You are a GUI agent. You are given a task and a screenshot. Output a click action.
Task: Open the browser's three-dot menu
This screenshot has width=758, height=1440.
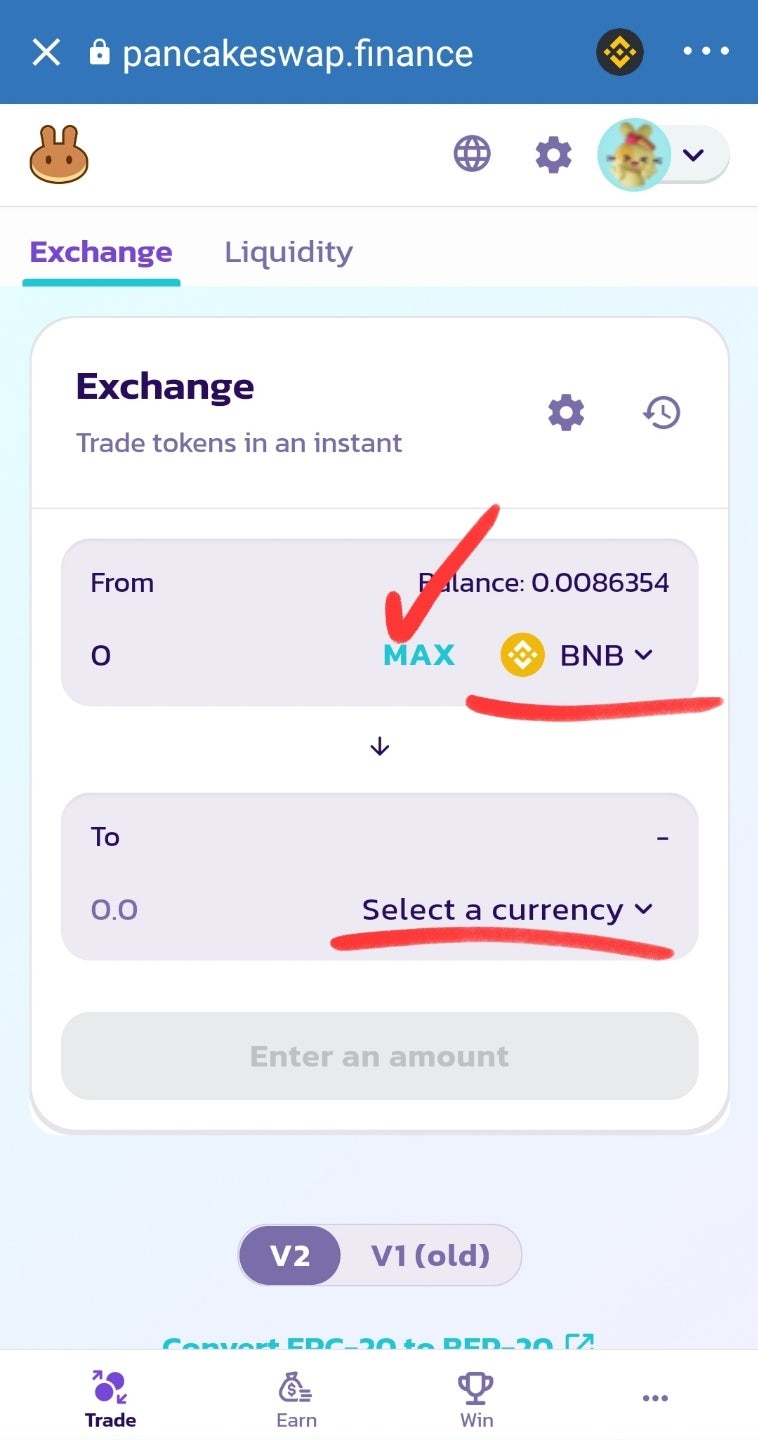tap(706, 52)
